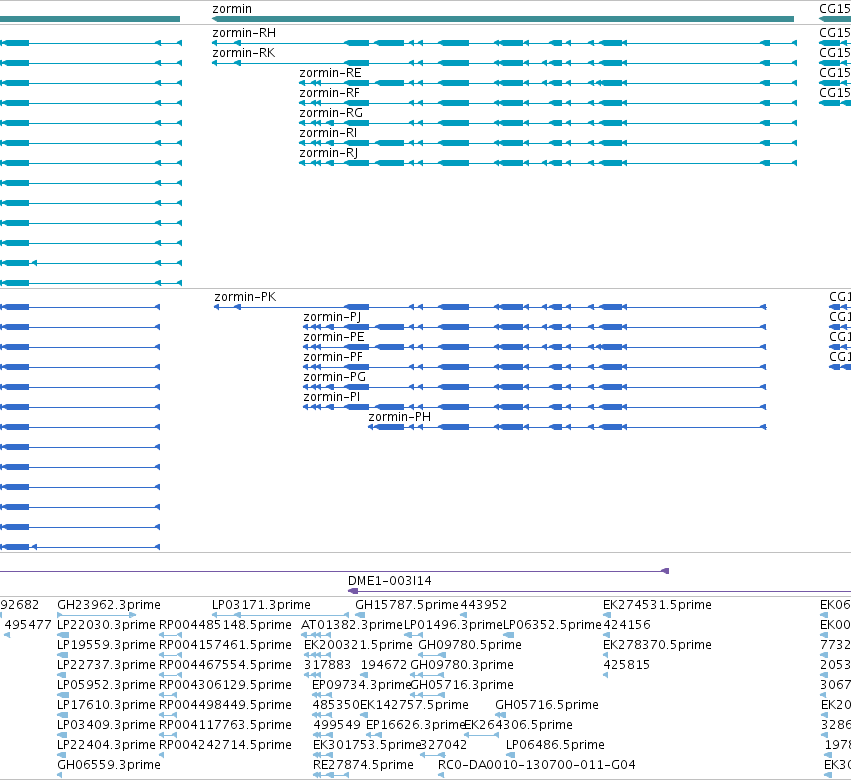Click the EK274531.5prime EST label
Screen dimensions: 851x780
pos(657,605)
